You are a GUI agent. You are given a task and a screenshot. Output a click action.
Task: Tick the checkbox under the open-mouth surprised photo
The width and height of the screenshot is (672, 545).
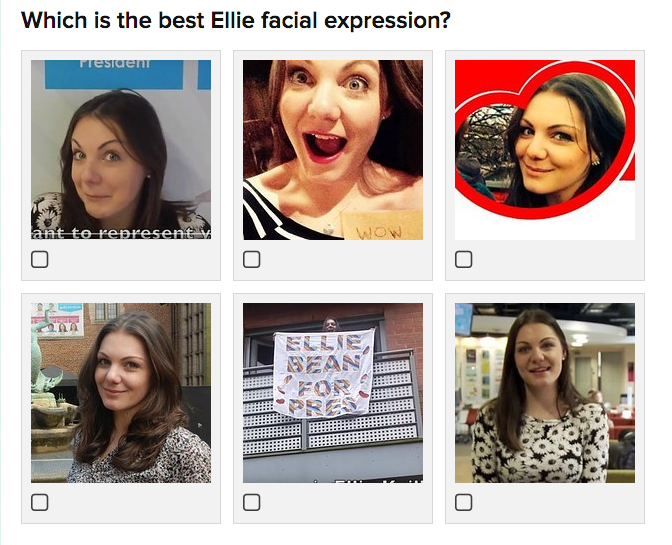[252, 259]
